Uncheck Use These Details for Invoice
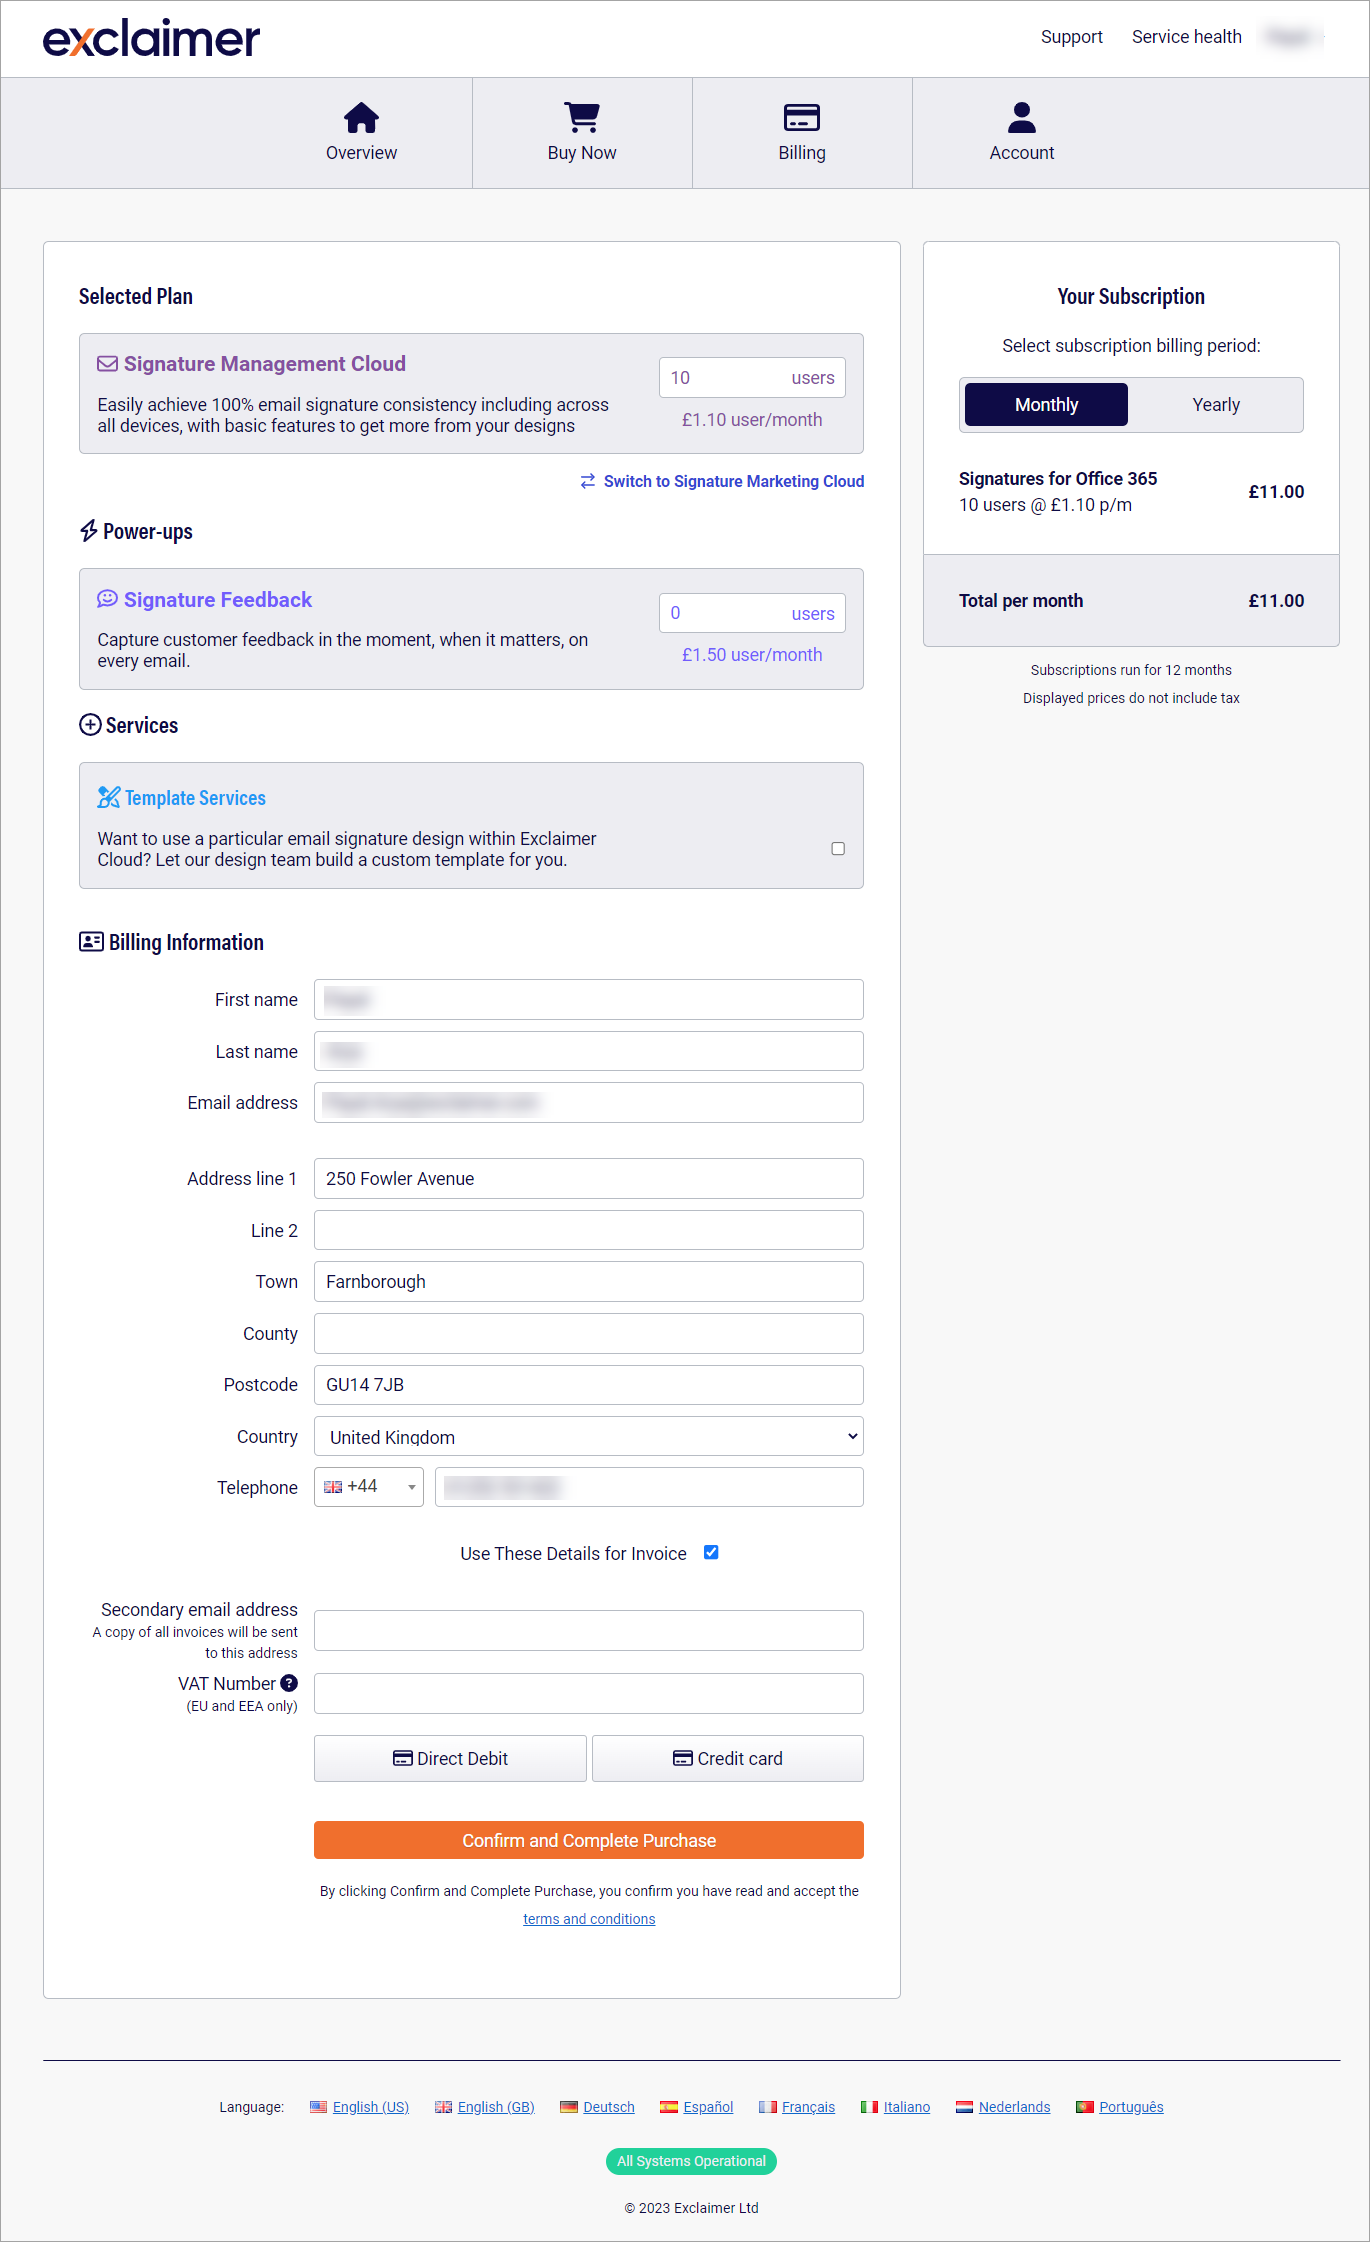Viewport: 1370px width, 2242px height. 711,1552
